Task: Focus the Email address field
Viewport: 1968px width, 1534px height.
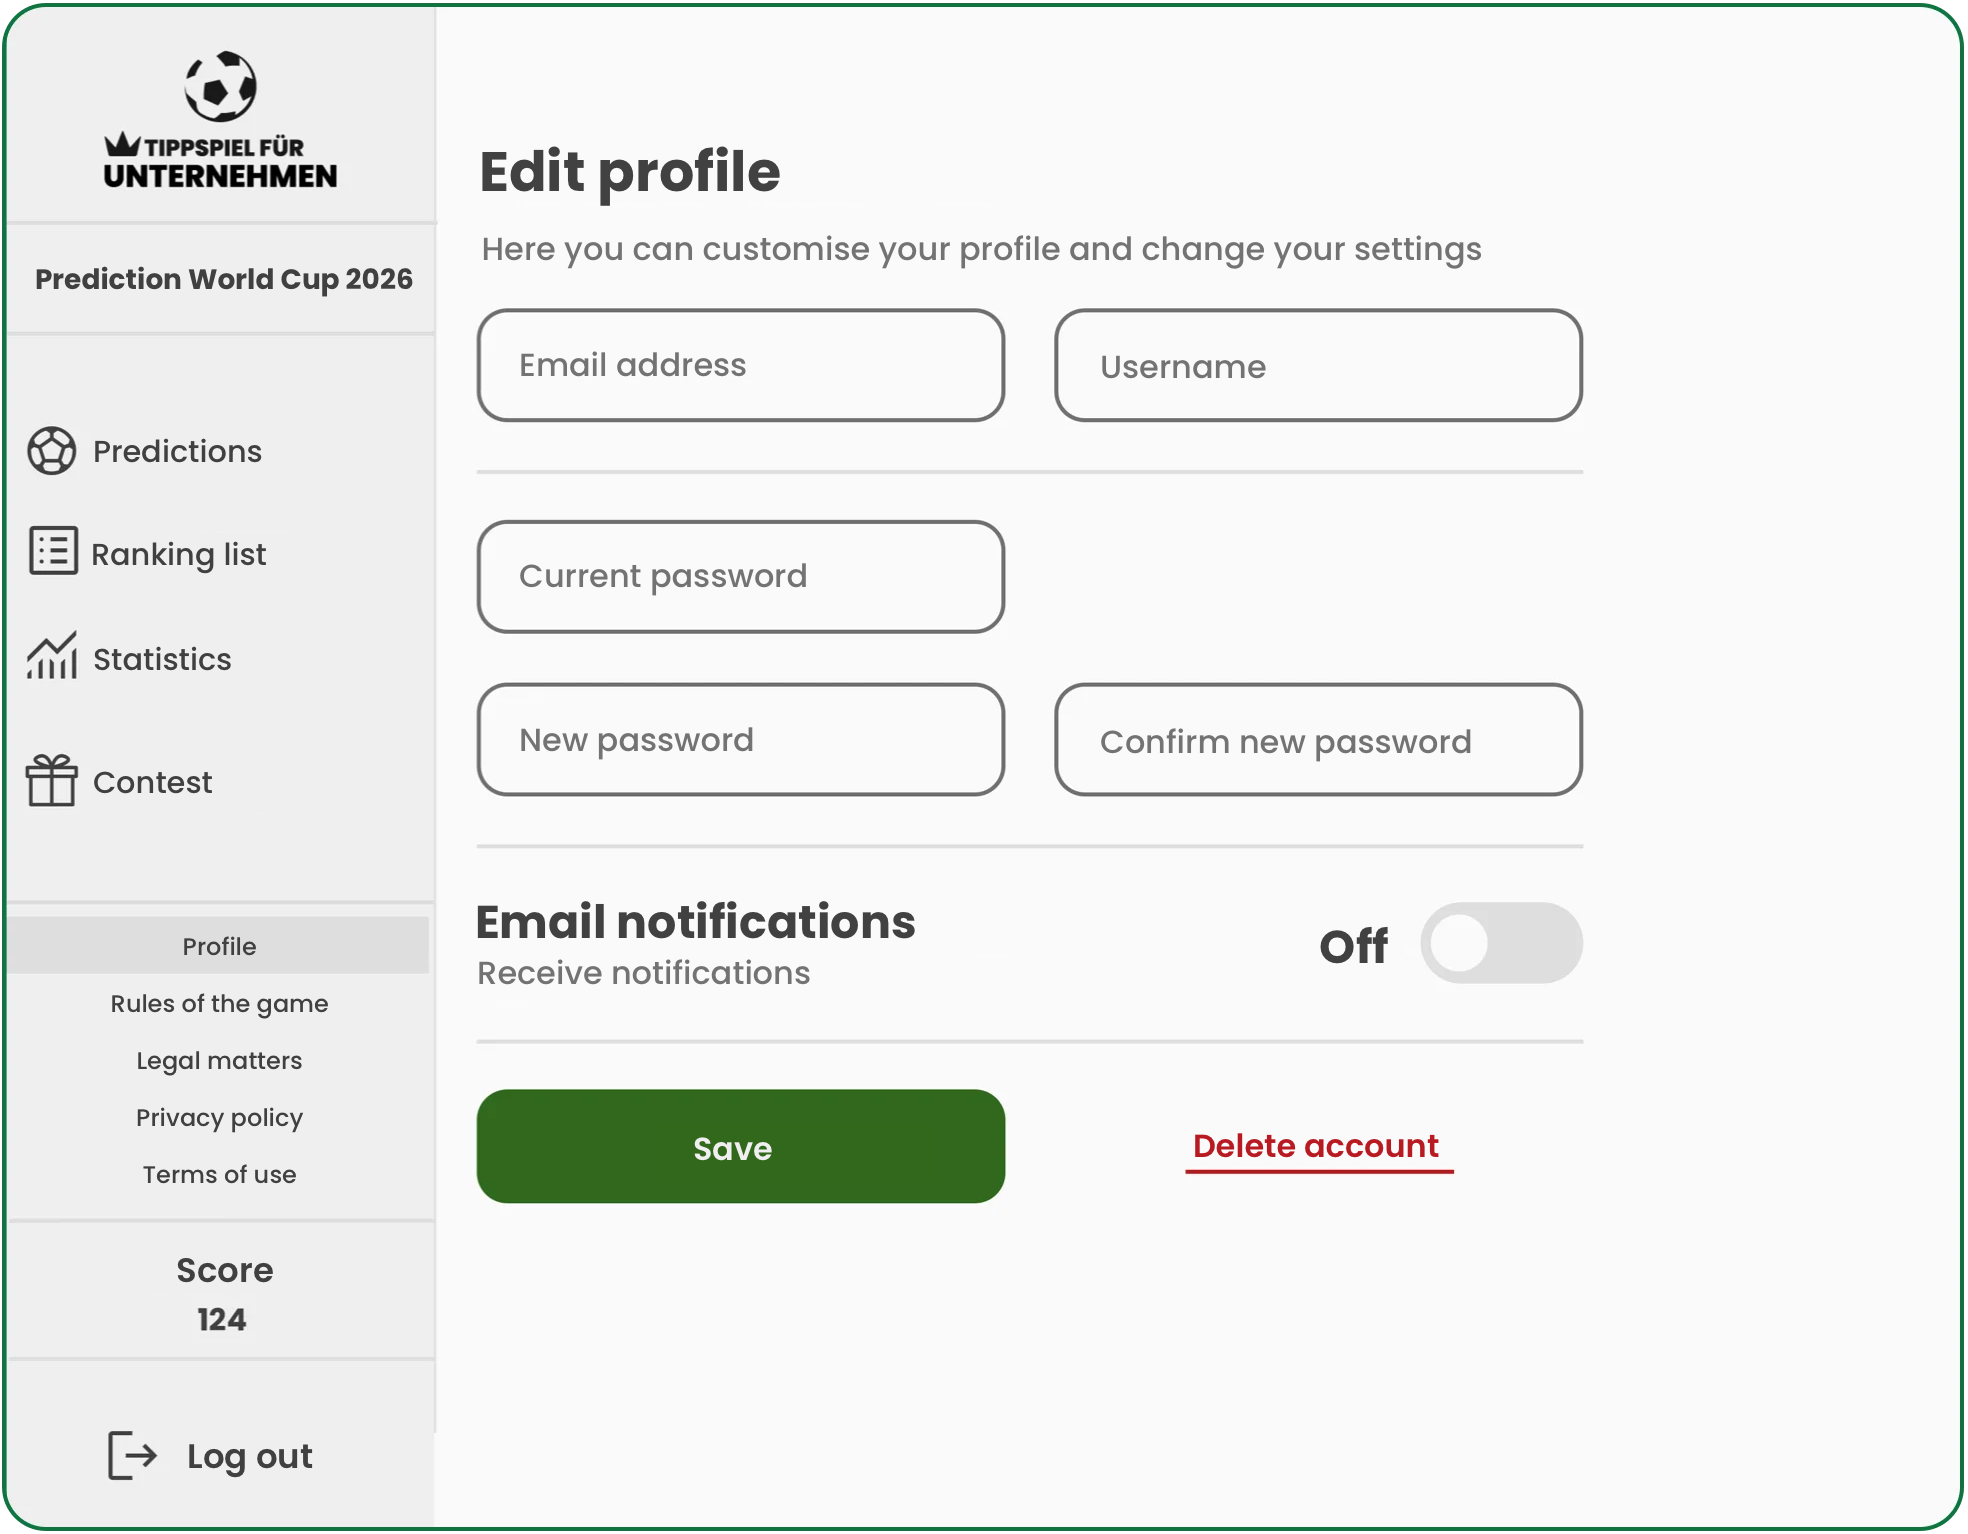Action: click(x=741, y=365)
